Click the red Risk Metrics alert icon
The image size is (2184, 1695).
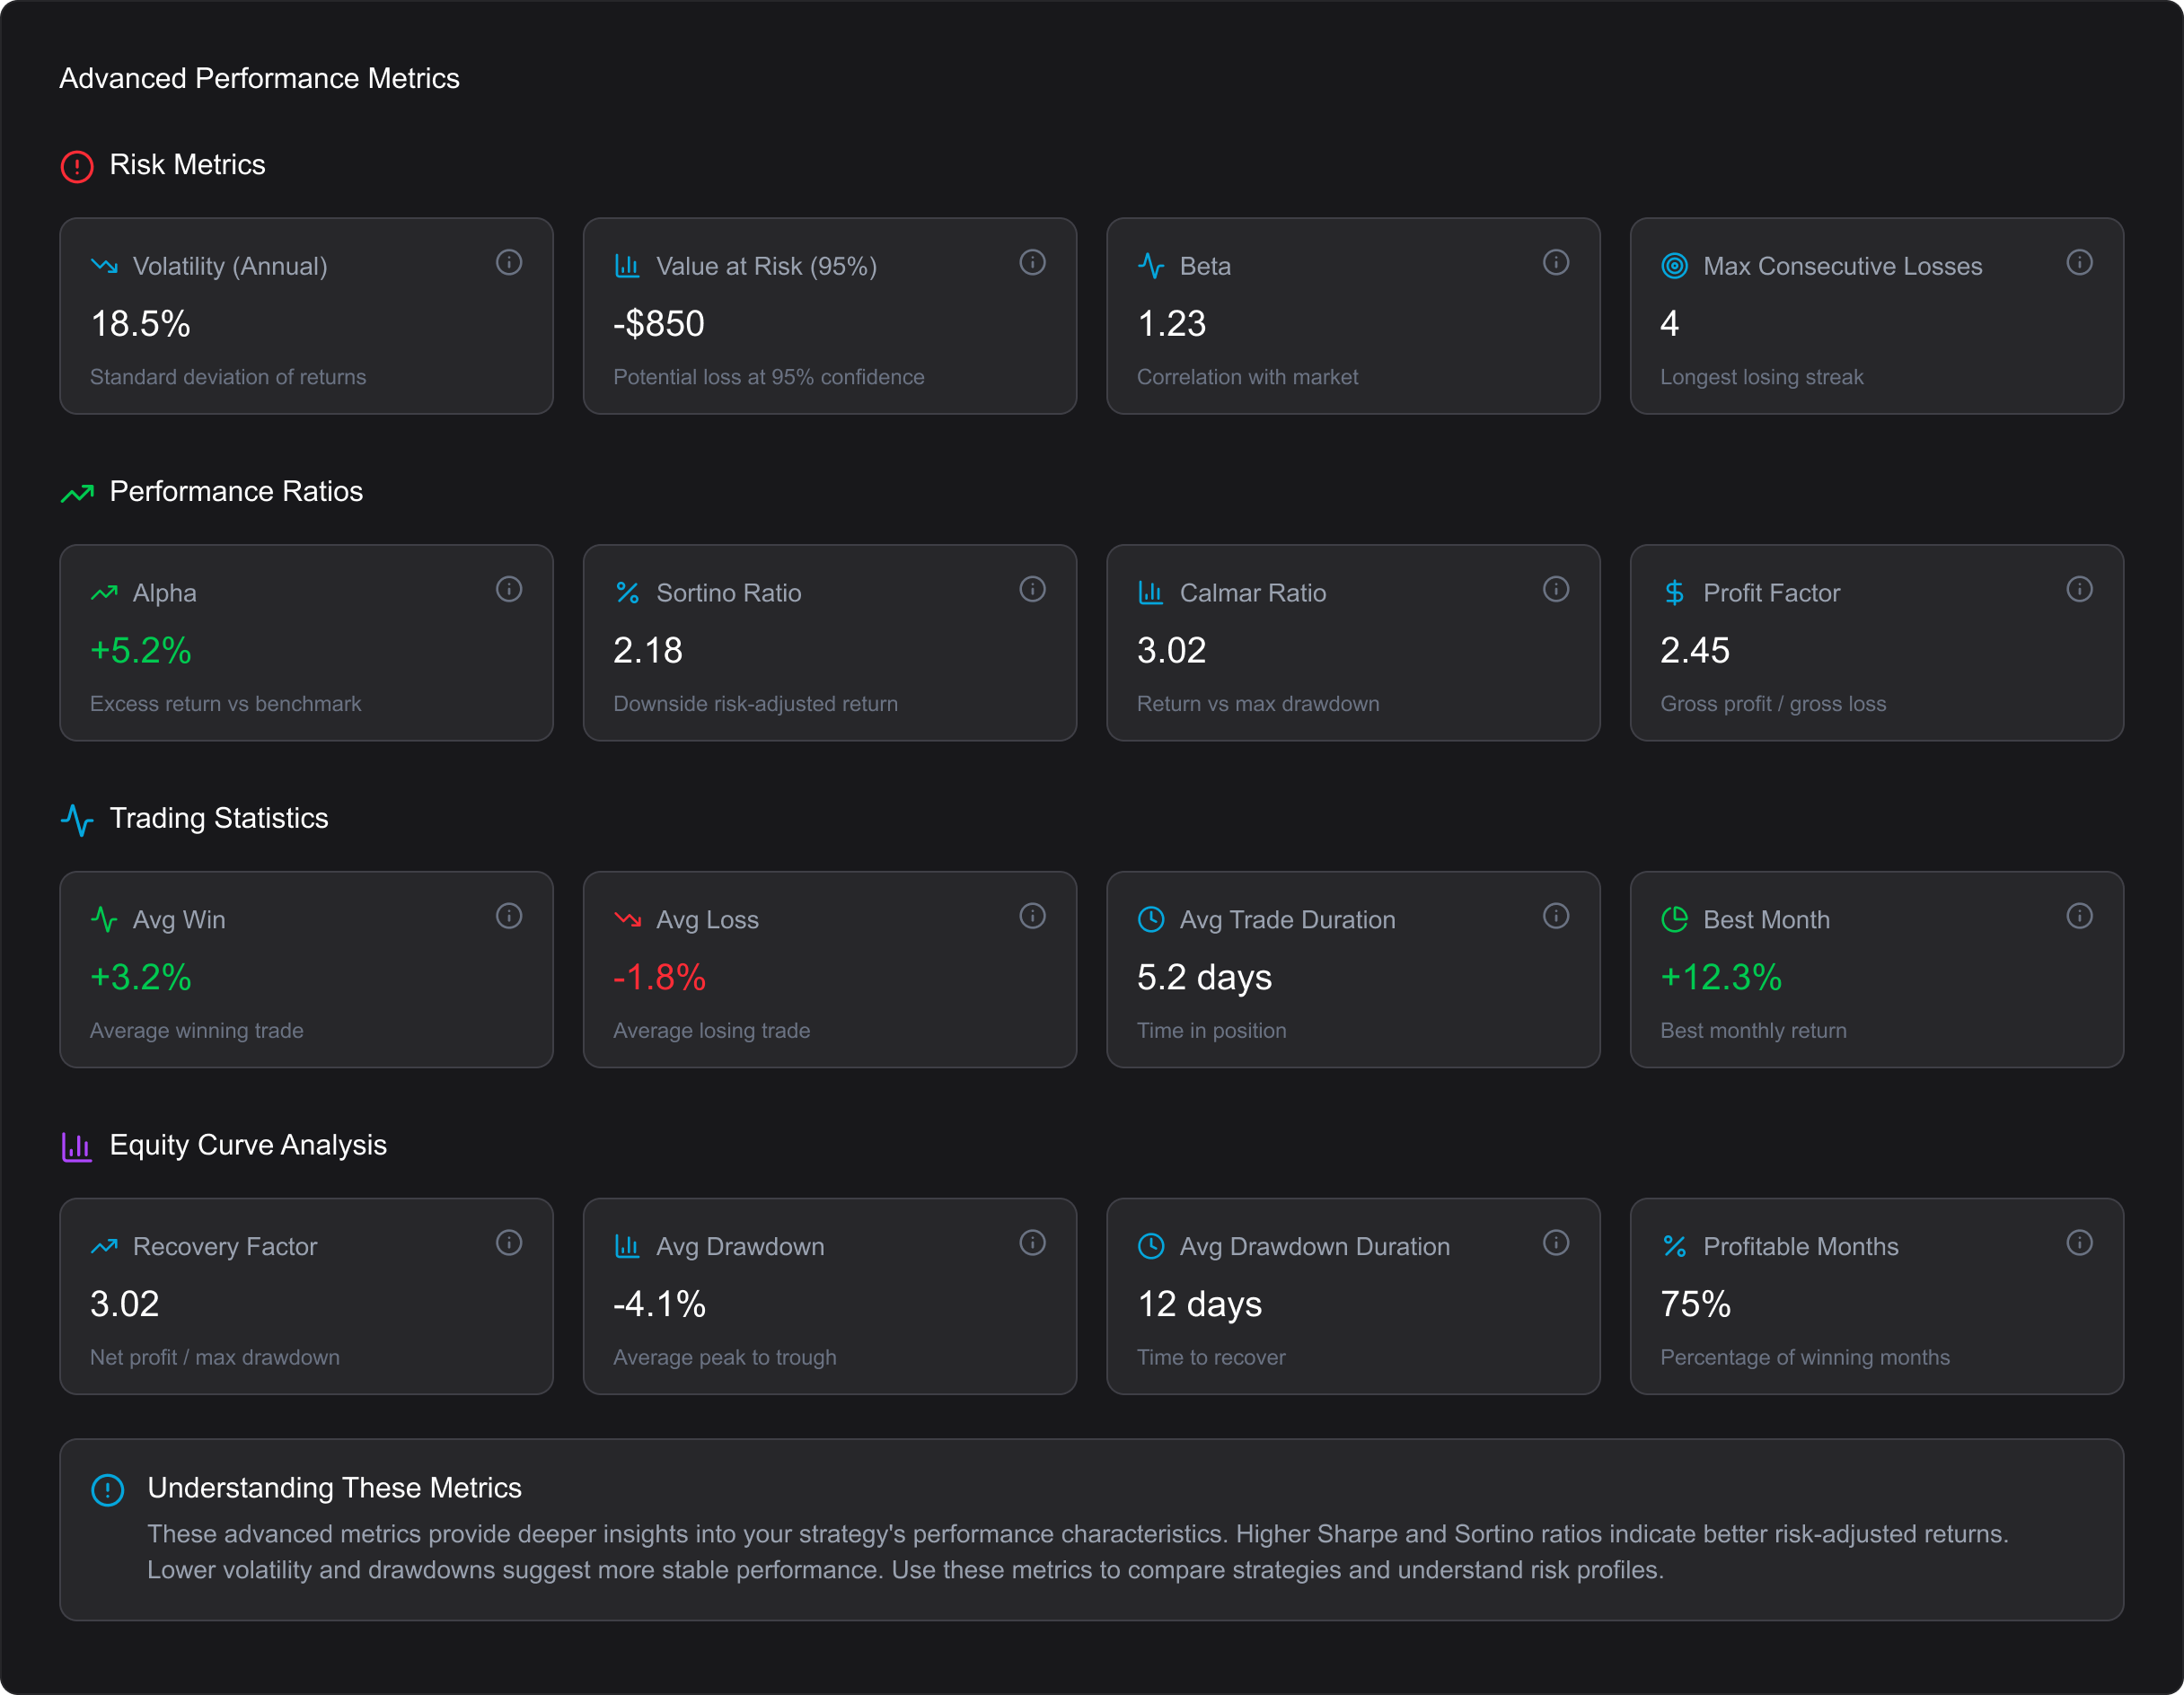point(77,166)
